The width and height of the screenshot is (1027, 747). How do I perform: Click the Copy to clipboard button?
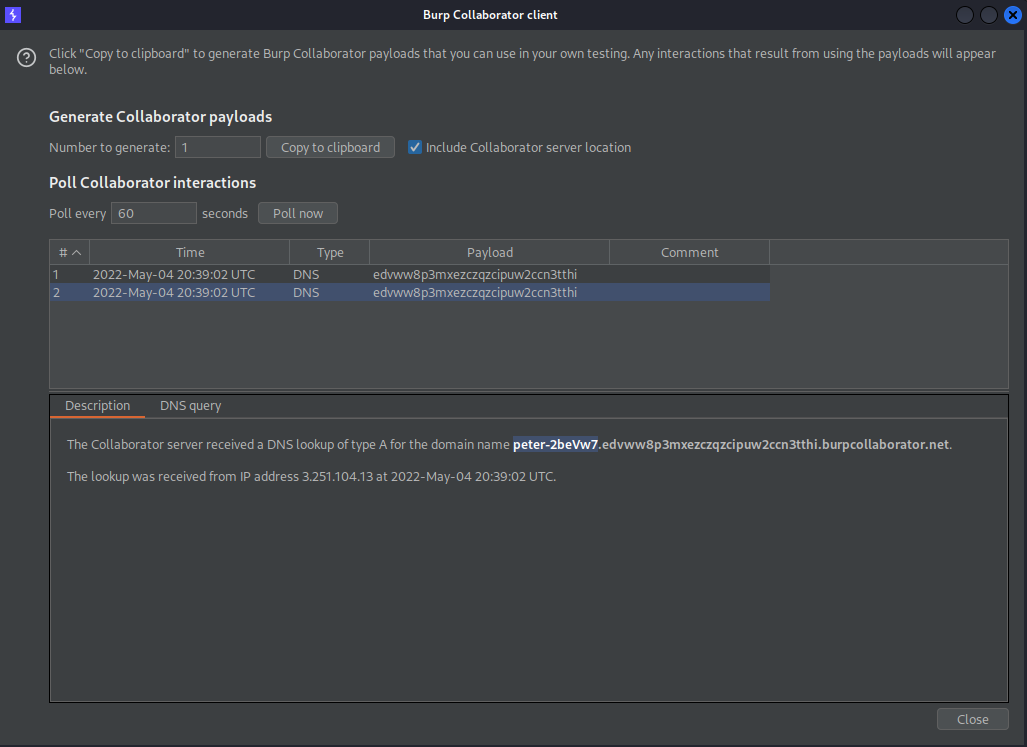330,147
